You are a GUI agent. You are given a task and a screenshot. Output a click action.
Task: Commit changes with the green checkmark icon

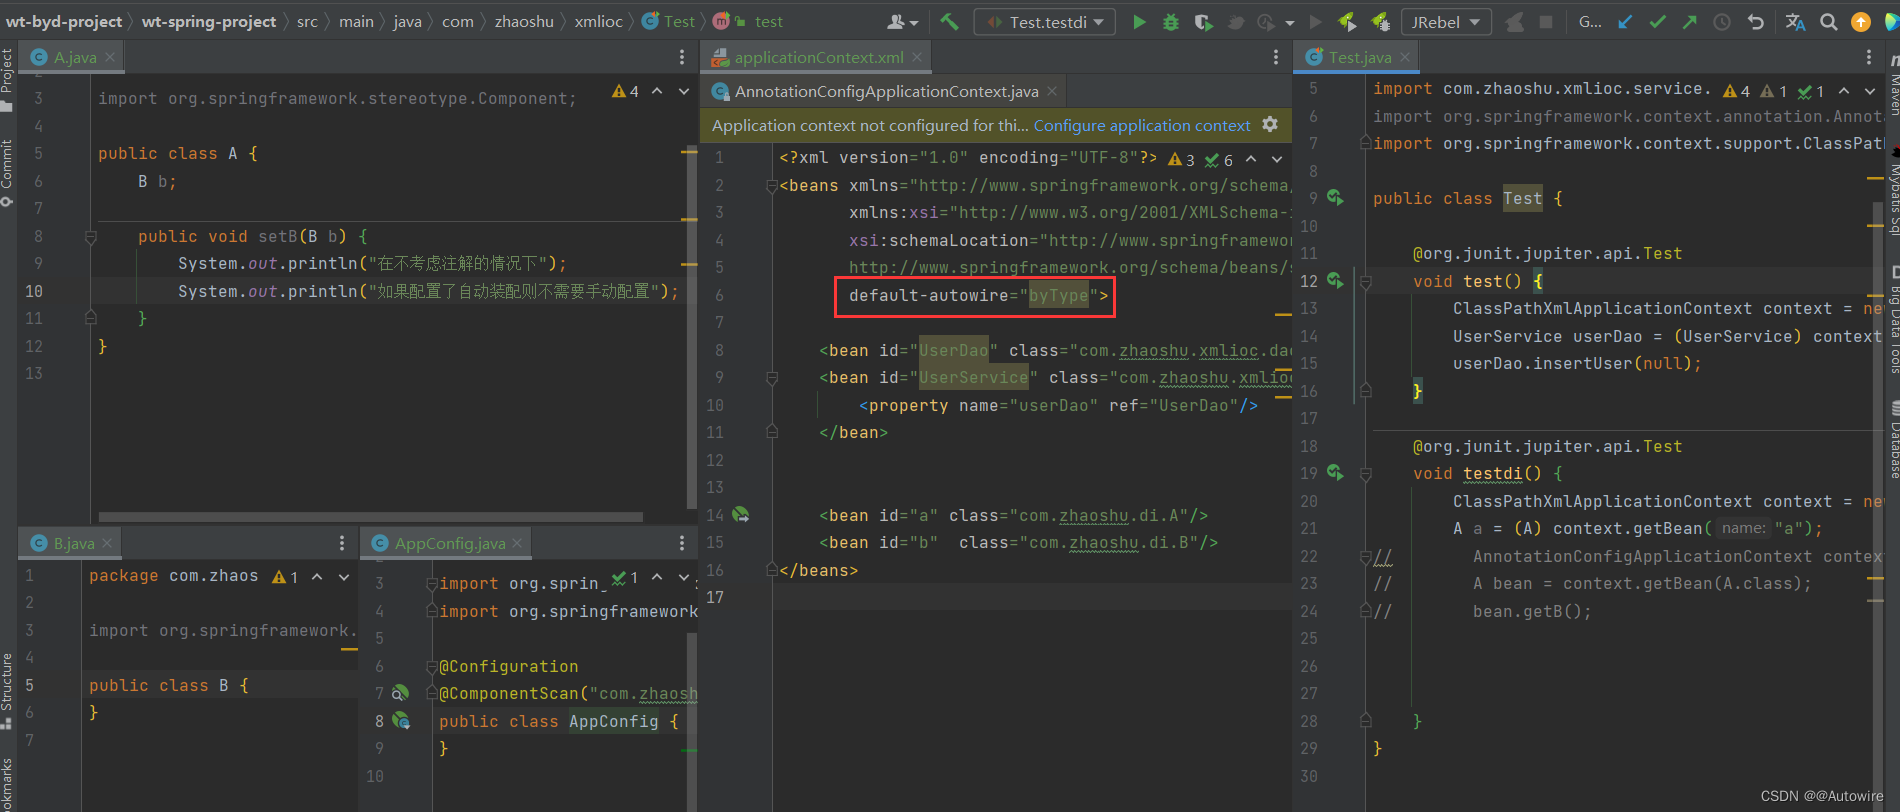point(1657,22)
